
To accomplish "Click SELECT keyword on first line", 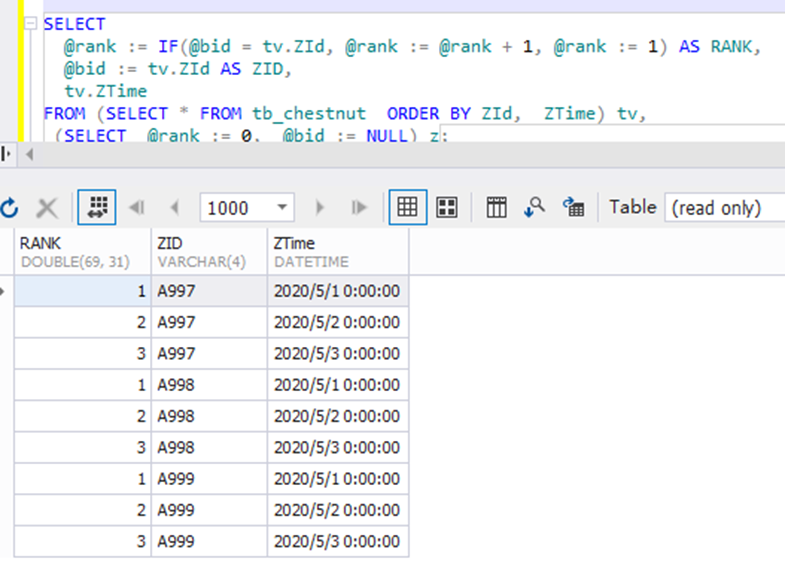I will coord(75,24).
